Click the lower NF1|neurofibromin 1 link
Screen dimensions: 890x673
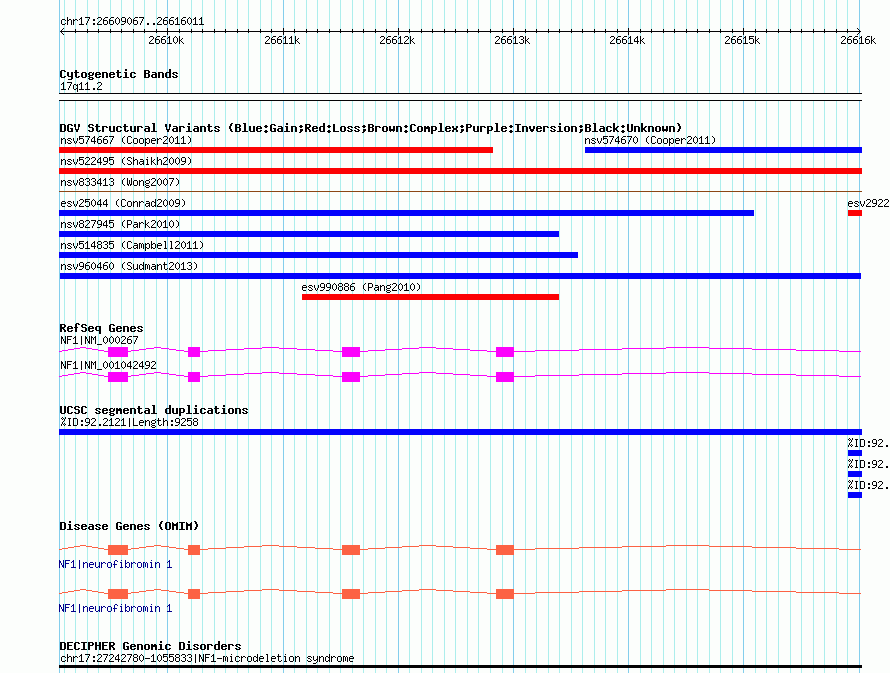coord(115,608)
